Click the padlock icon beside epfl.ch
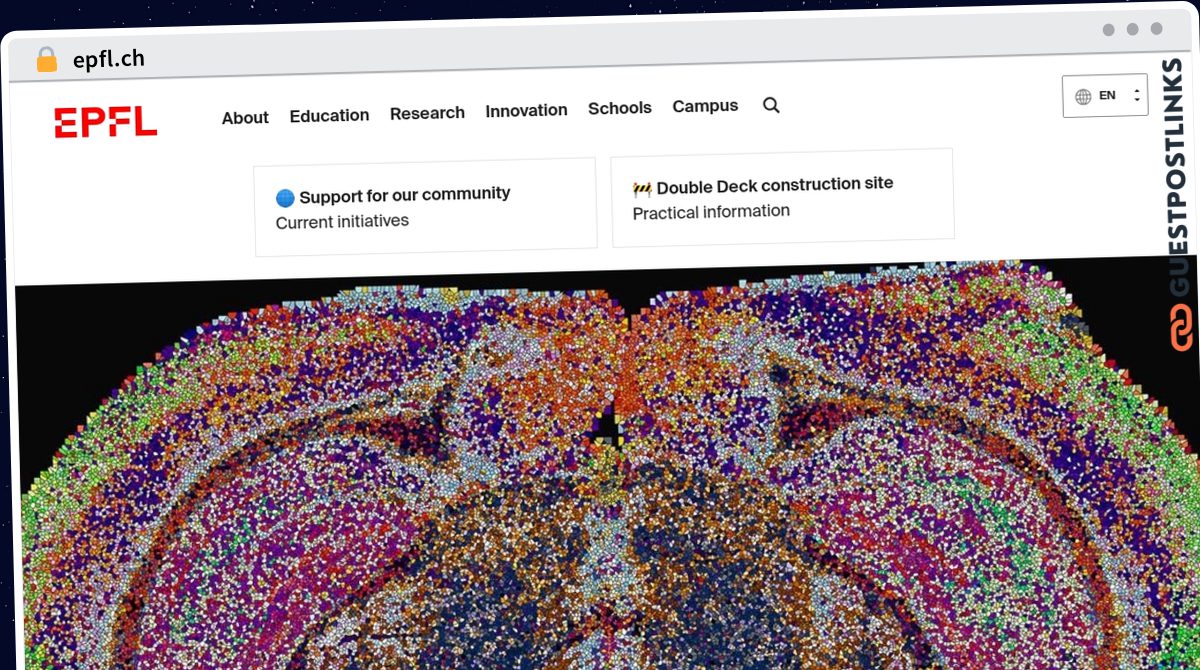 (47, 60)
